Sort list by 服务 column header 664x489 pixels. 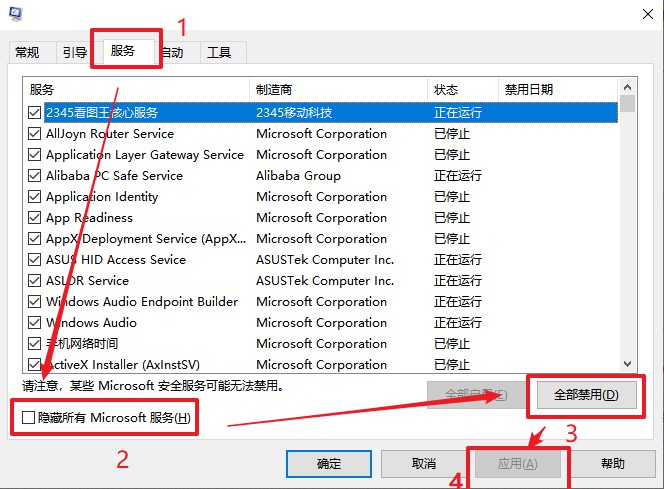[136, 89]
